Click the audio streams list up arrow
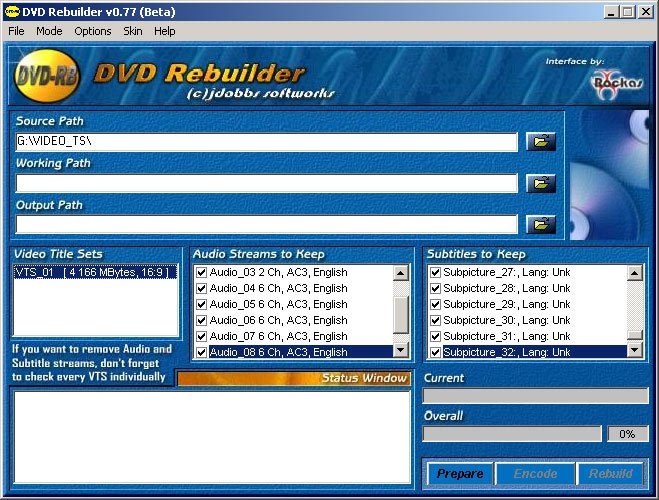659x500 pixels. tap(401, 273)
